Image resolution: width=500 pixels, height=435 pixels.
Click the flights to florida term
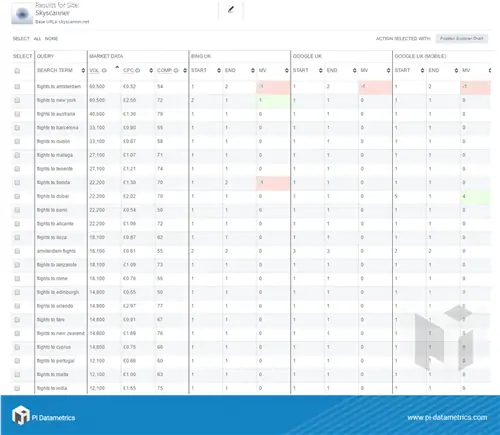click(x=53, y=183)
